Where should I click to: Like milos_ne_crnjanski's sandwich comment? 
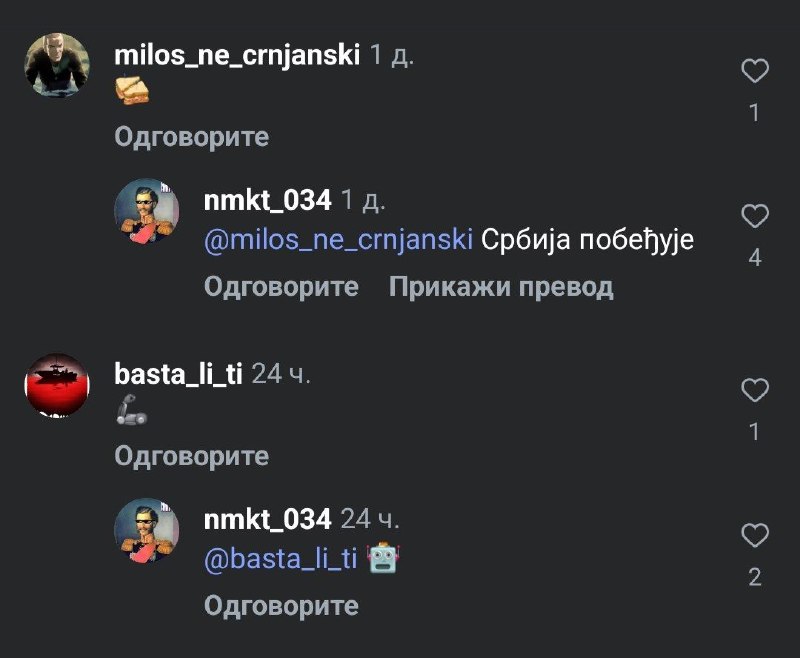click(x=755, y=70)
